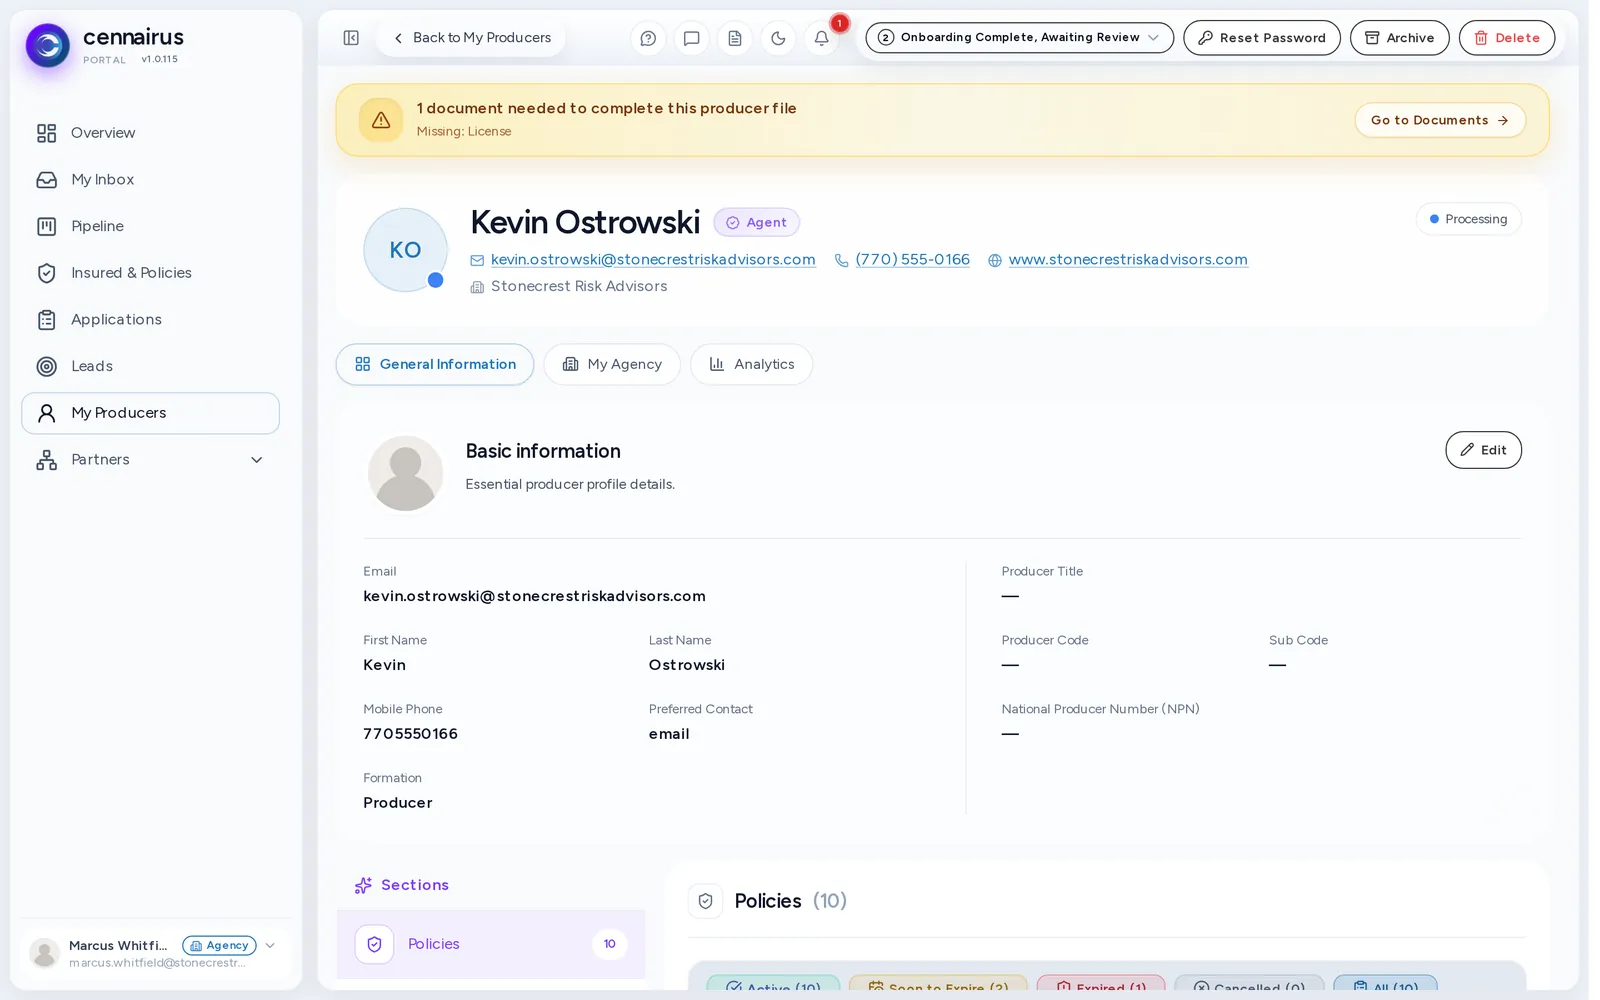Open the help question mark icon

tap(648, 38)
